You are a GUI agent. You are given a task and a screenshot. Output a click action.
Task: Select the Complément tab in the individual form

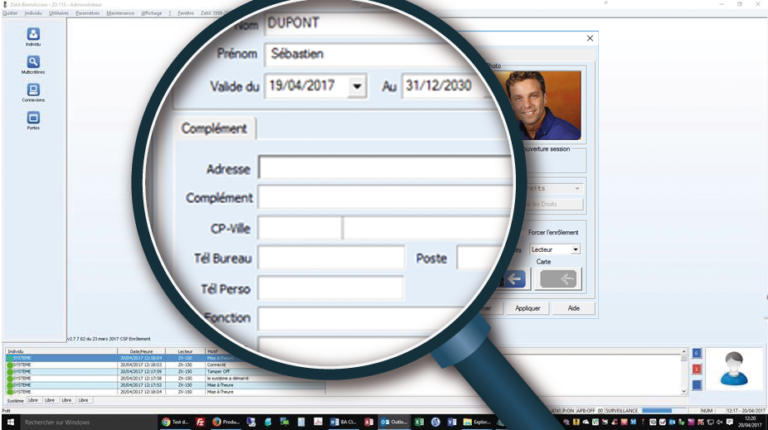click(x=214, y=128)
